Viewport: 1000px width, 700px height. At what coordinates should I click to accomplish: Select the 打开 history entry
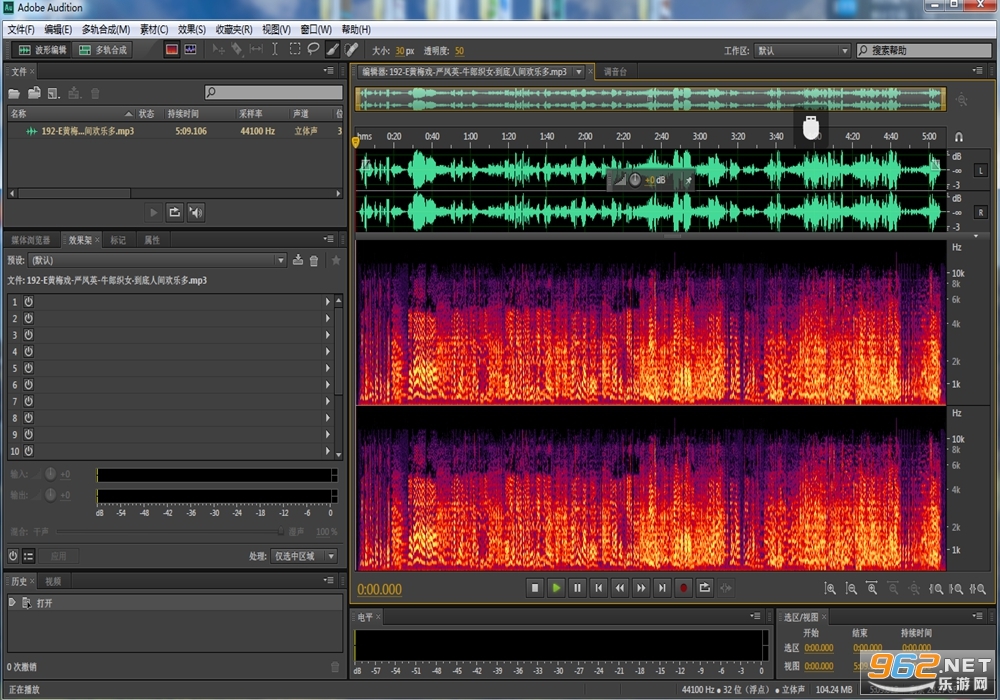175,602
